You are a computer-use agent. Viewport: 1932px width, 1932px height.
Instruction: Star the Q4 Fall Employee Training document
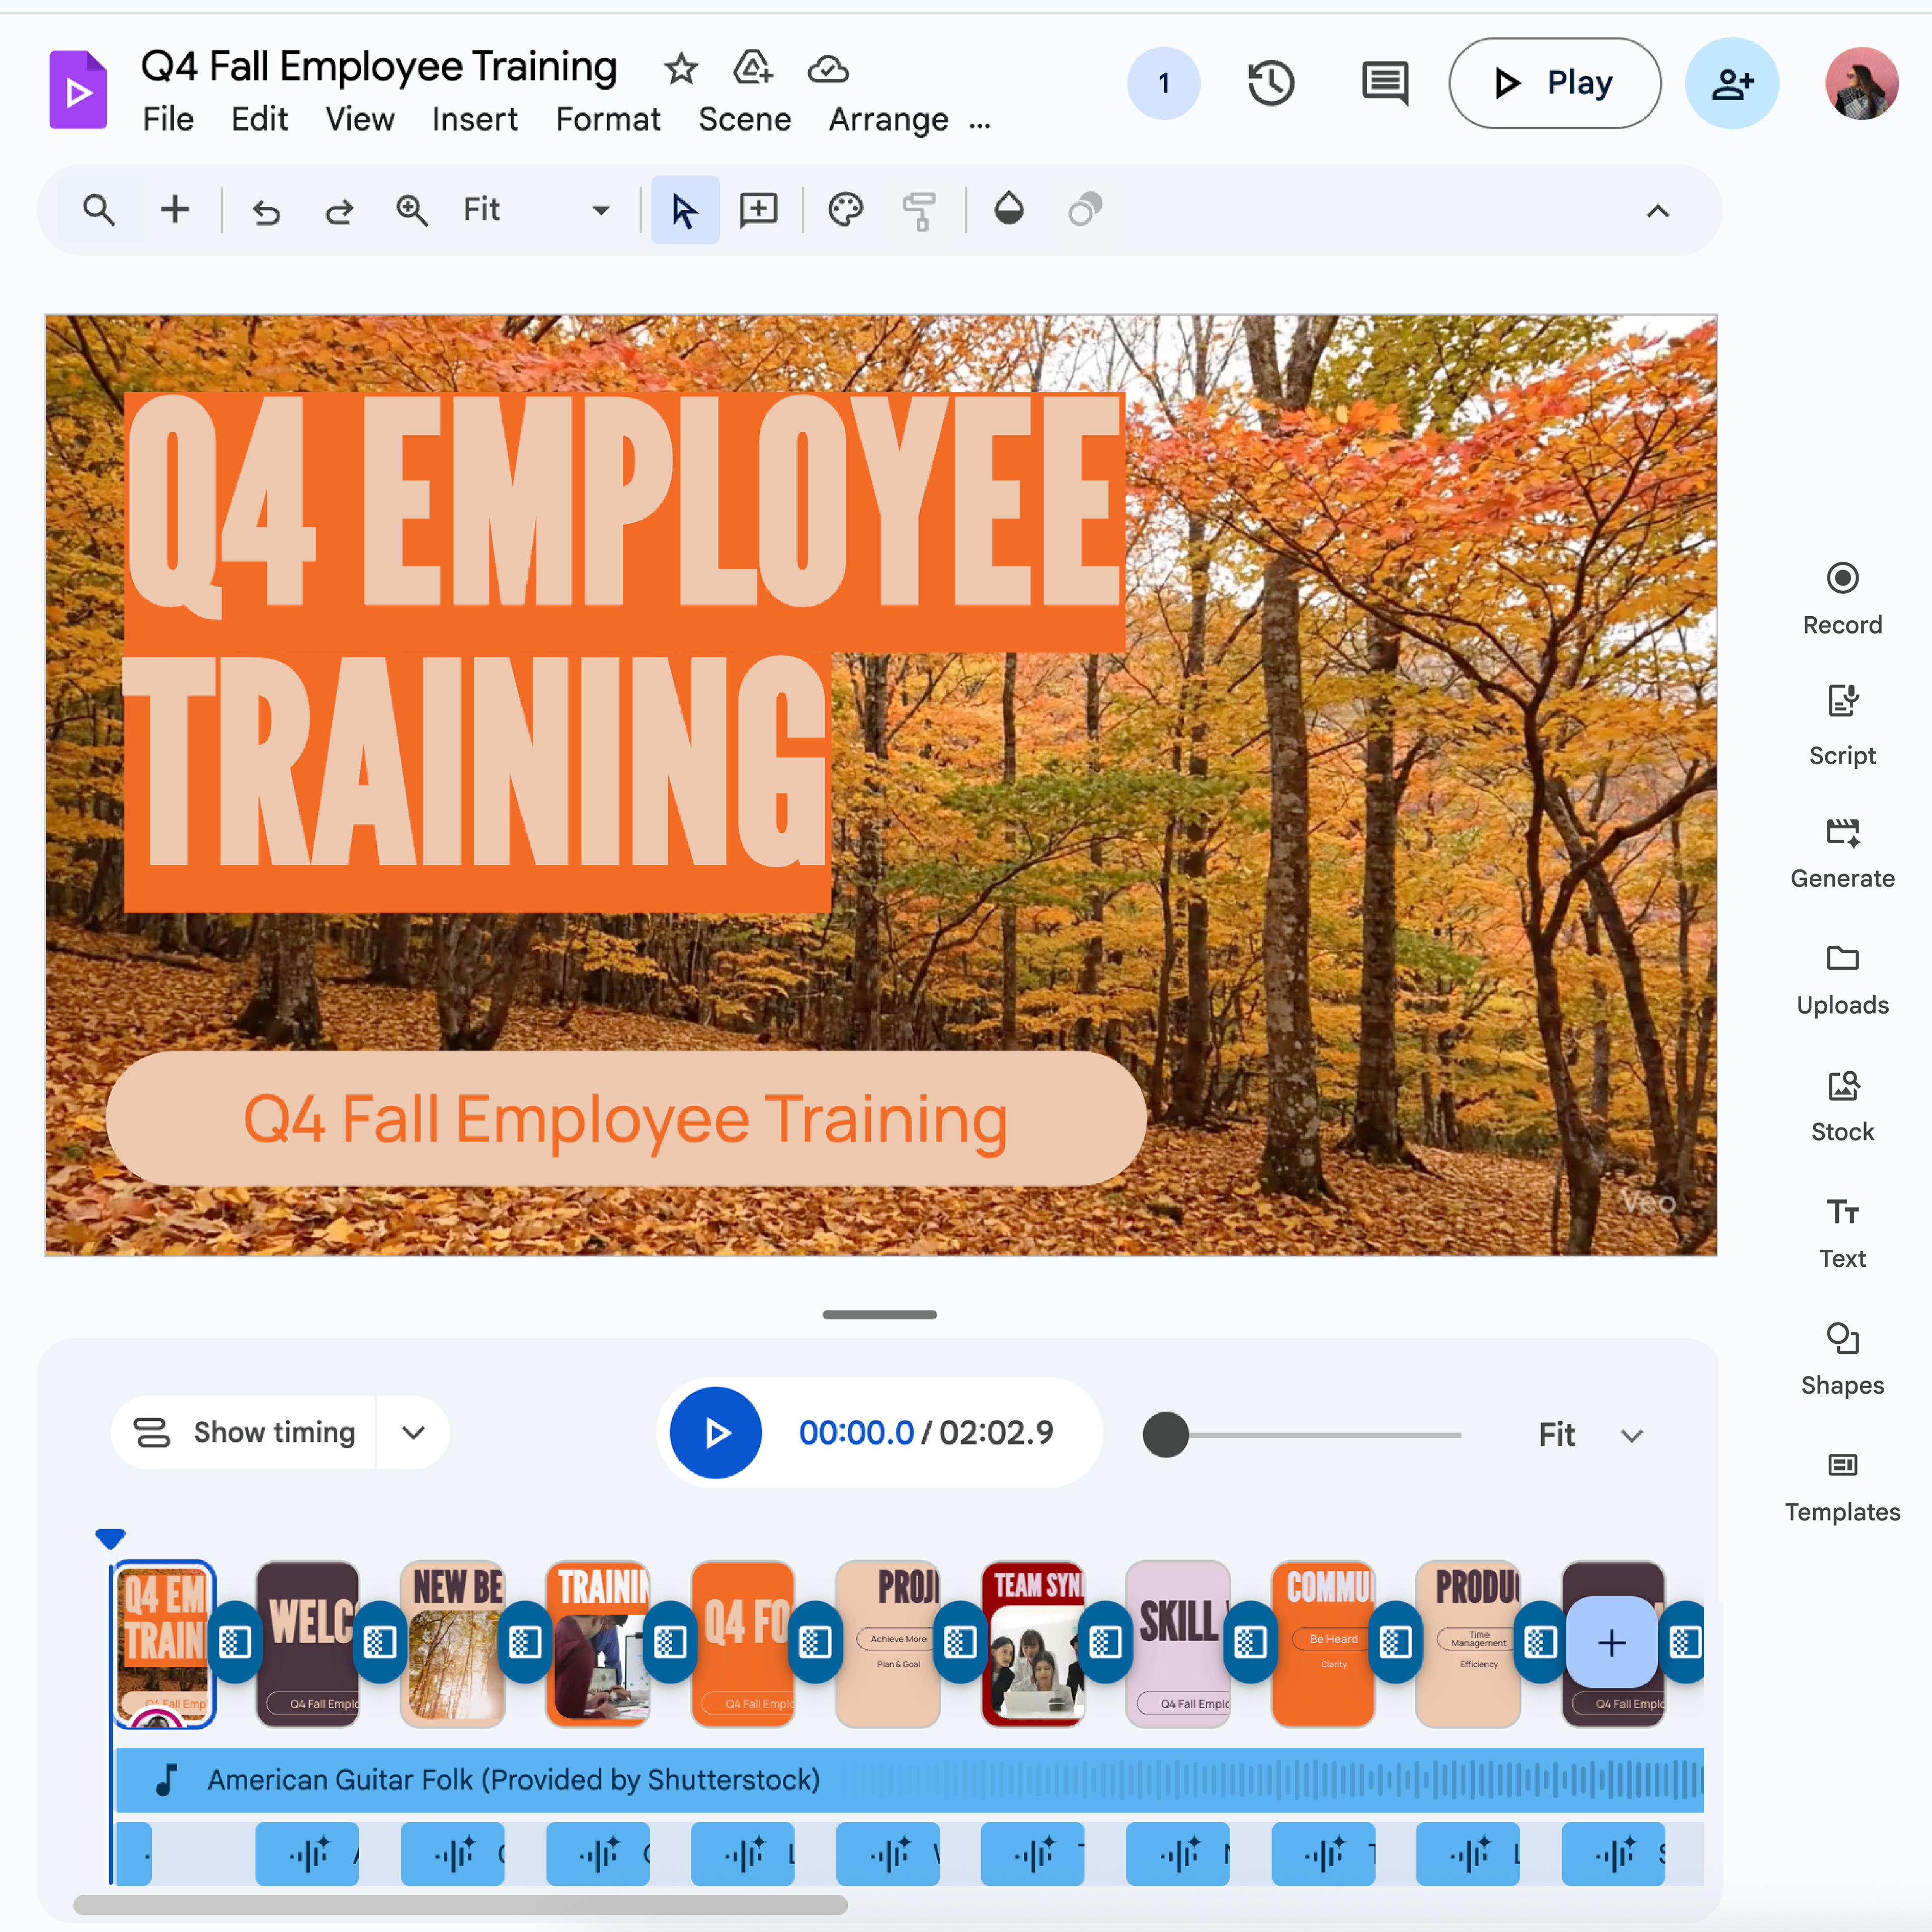(680, 69)
